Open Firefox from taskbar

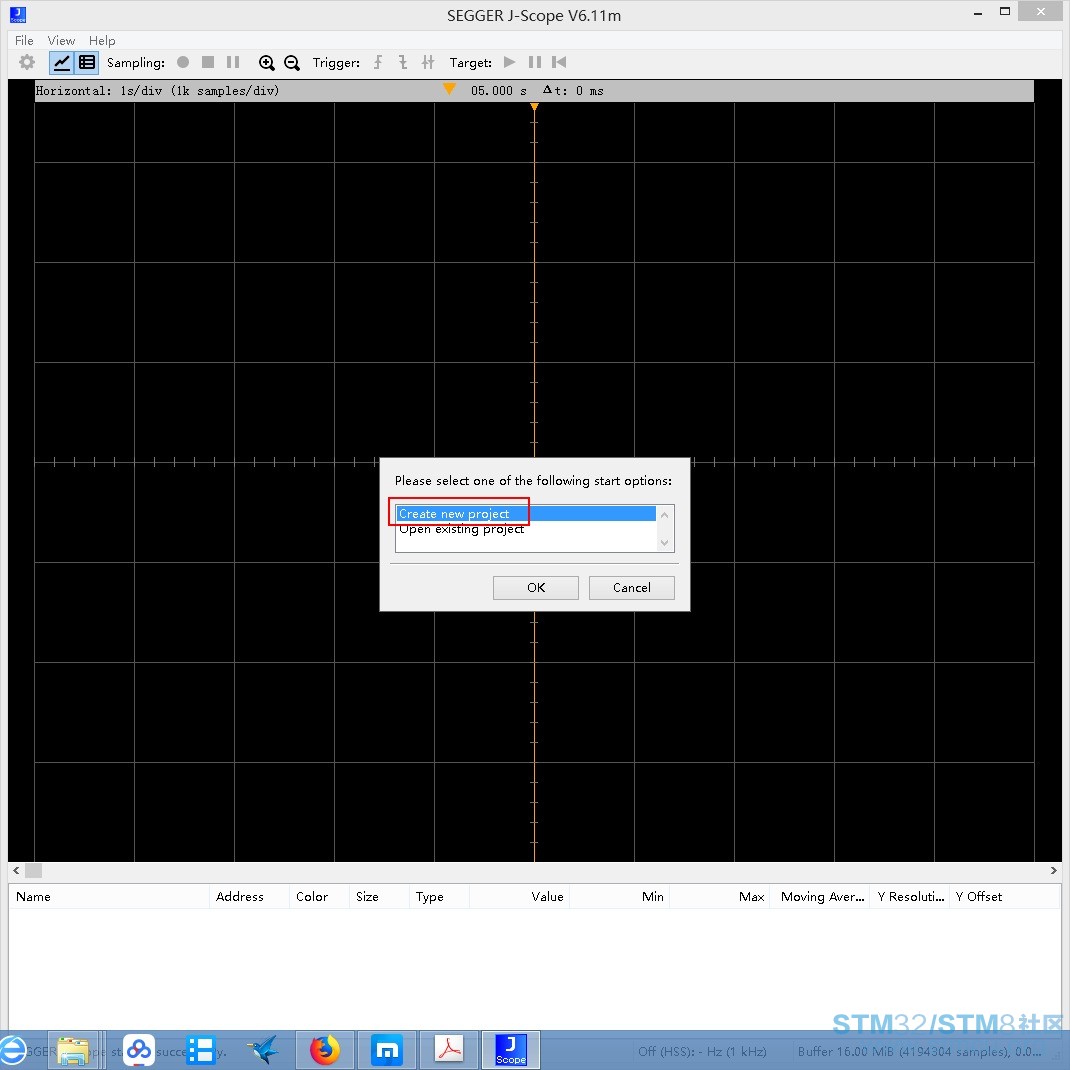point(325,1050)
